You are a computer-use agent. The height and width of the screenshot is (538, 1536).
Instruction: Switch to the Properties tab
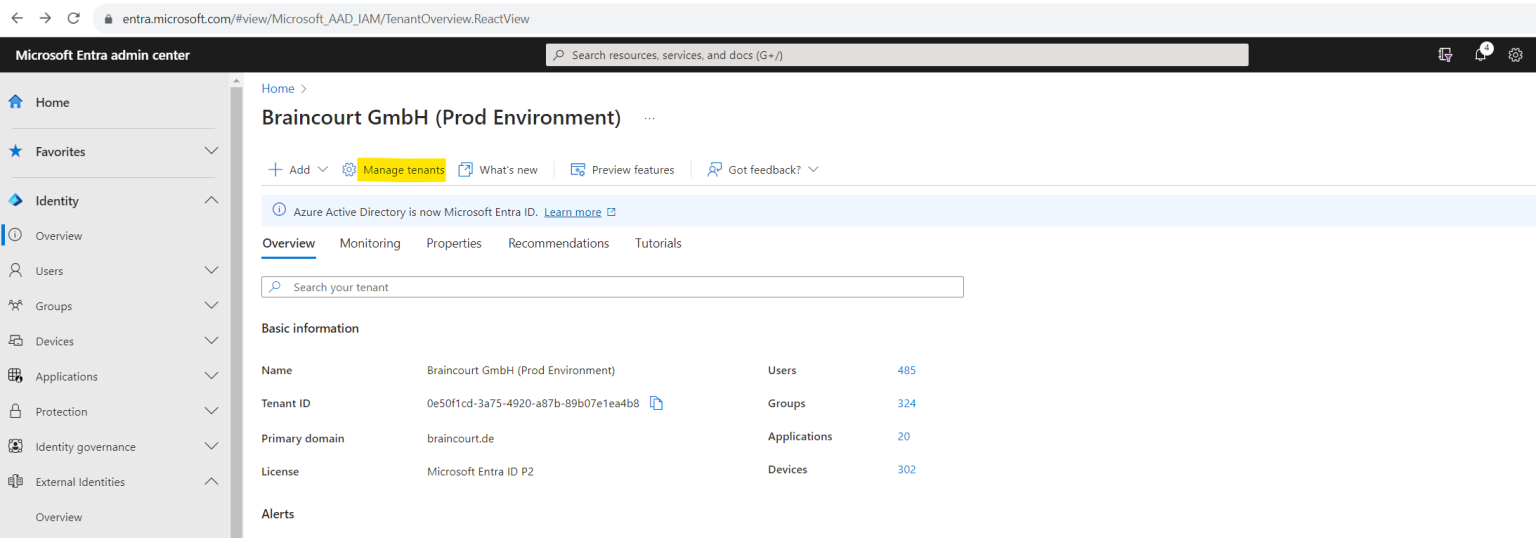point(454,243)
